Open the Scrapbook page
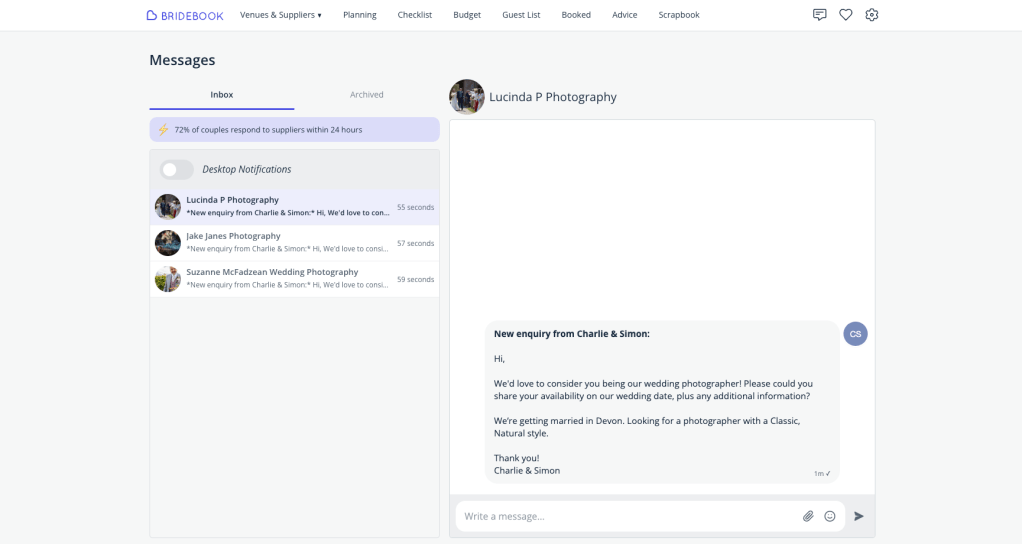Viewport: 1022px width, 544px height. pos(678,15)
